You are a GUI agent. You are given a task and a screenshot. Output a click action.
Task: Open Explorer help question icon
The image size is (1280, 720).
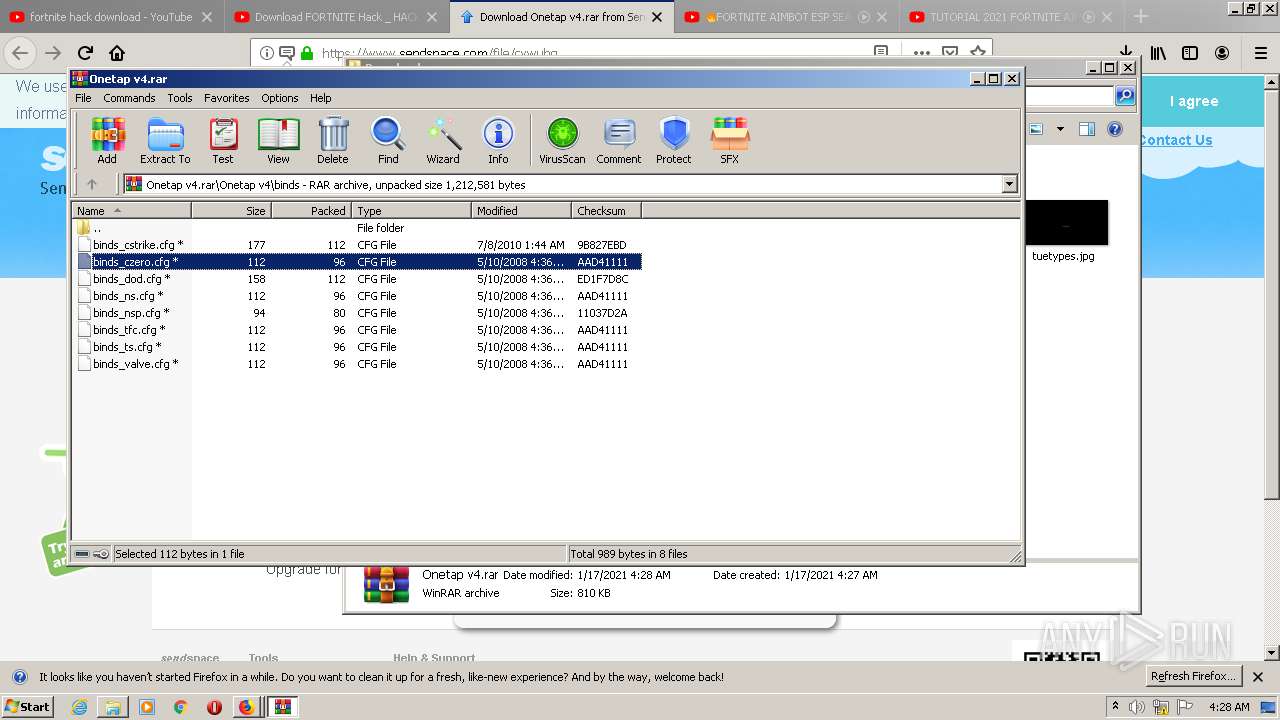[x=1115, y=129]
